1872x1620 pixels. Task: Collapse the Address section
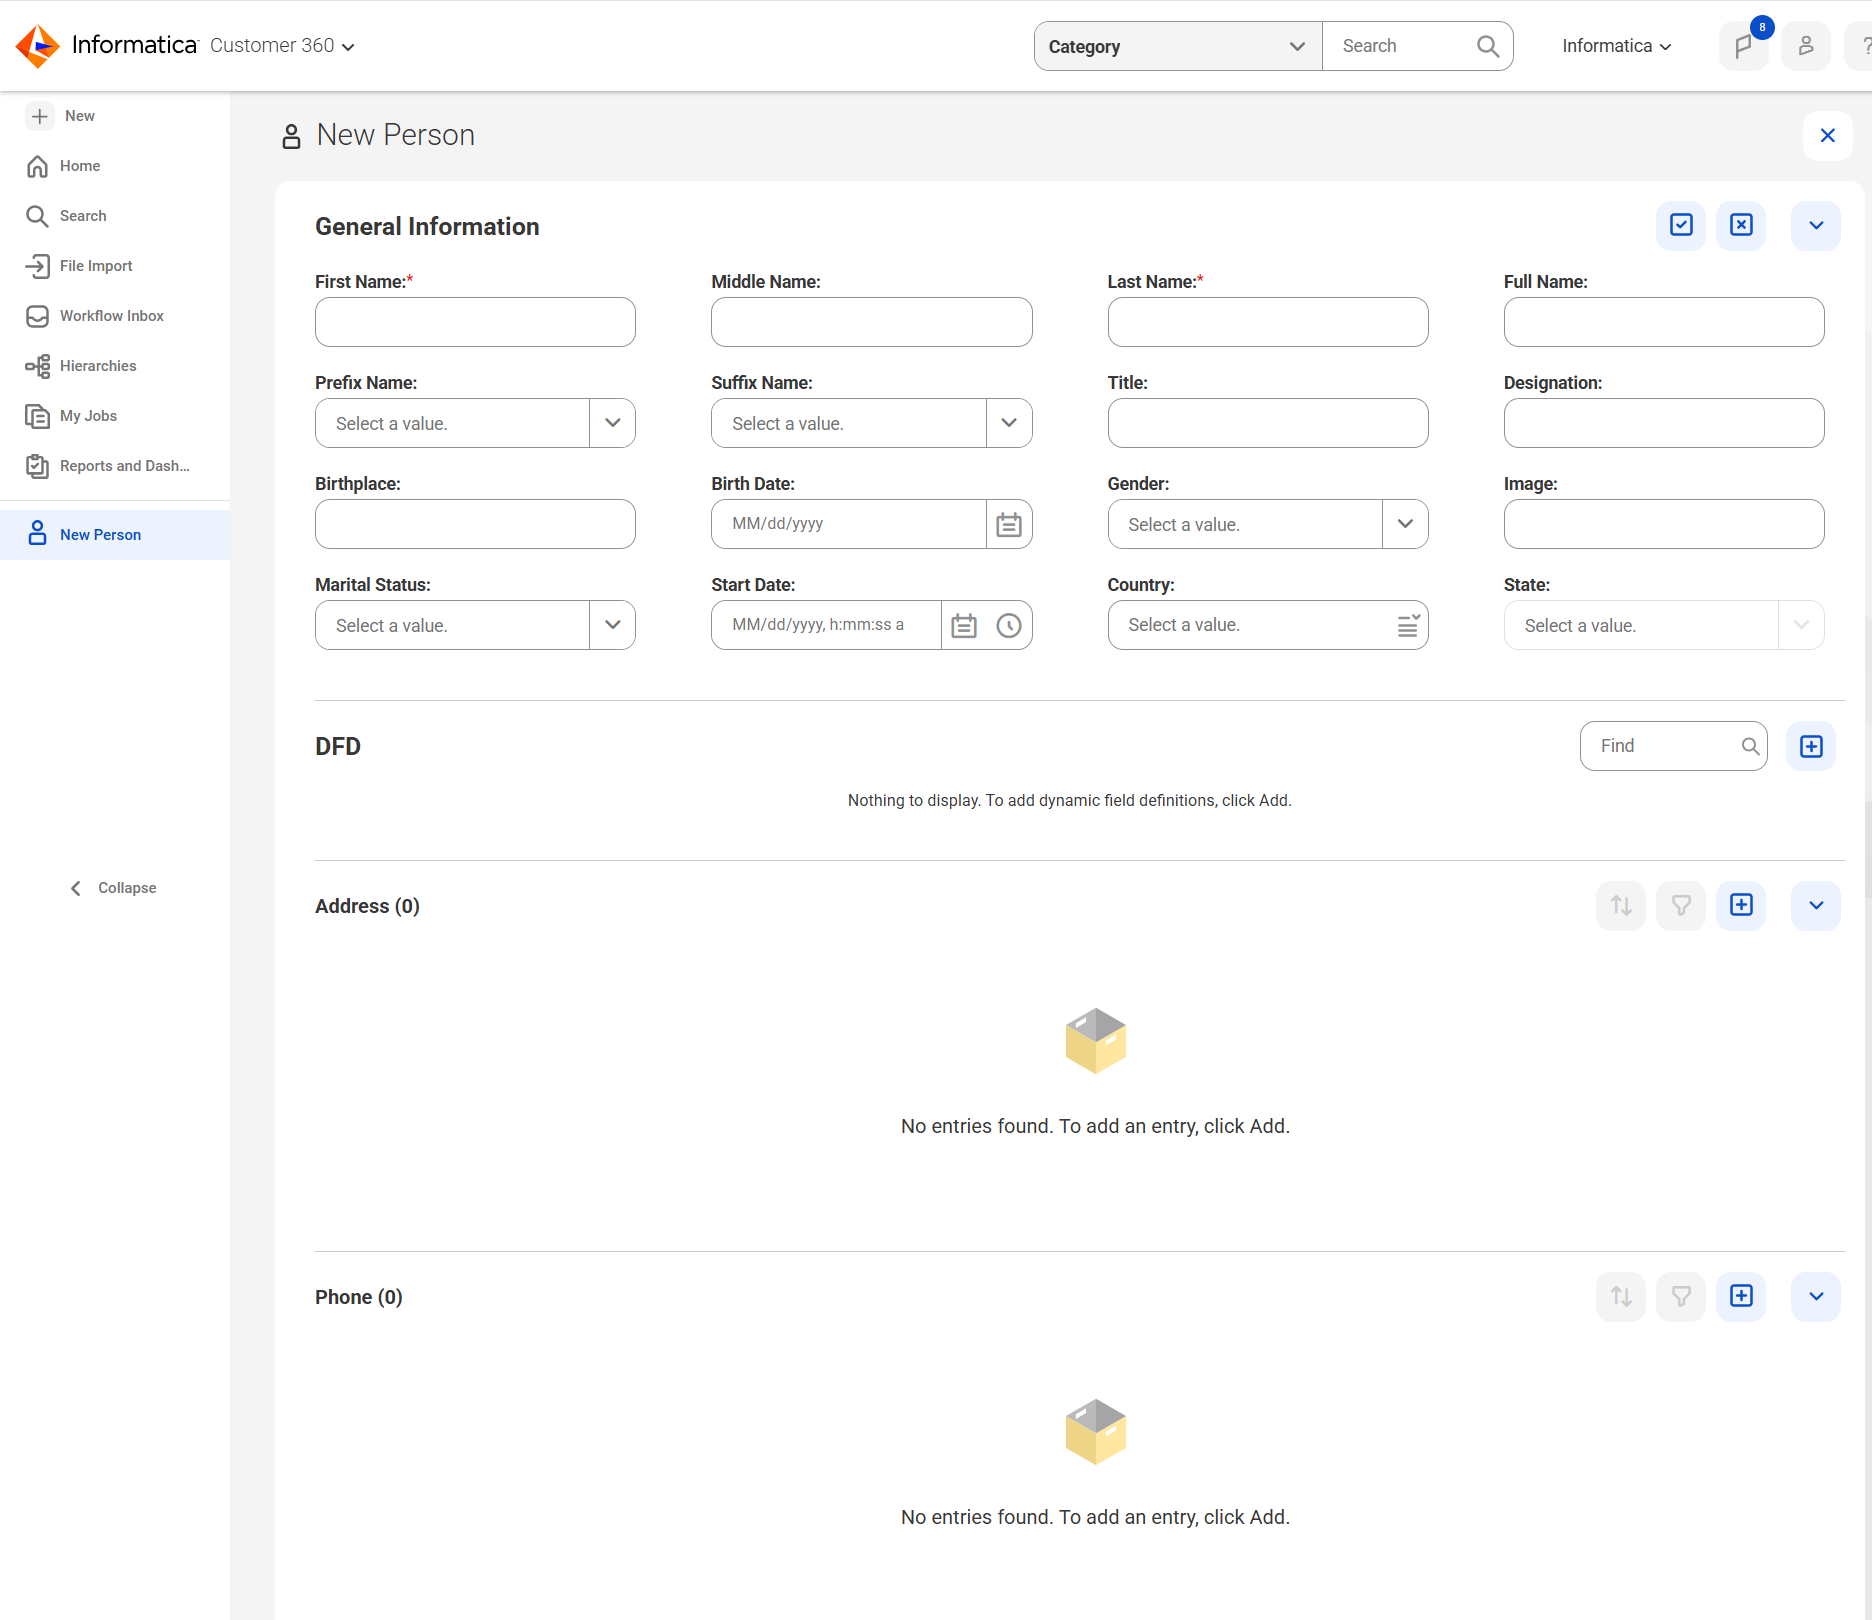(1816, 905)
